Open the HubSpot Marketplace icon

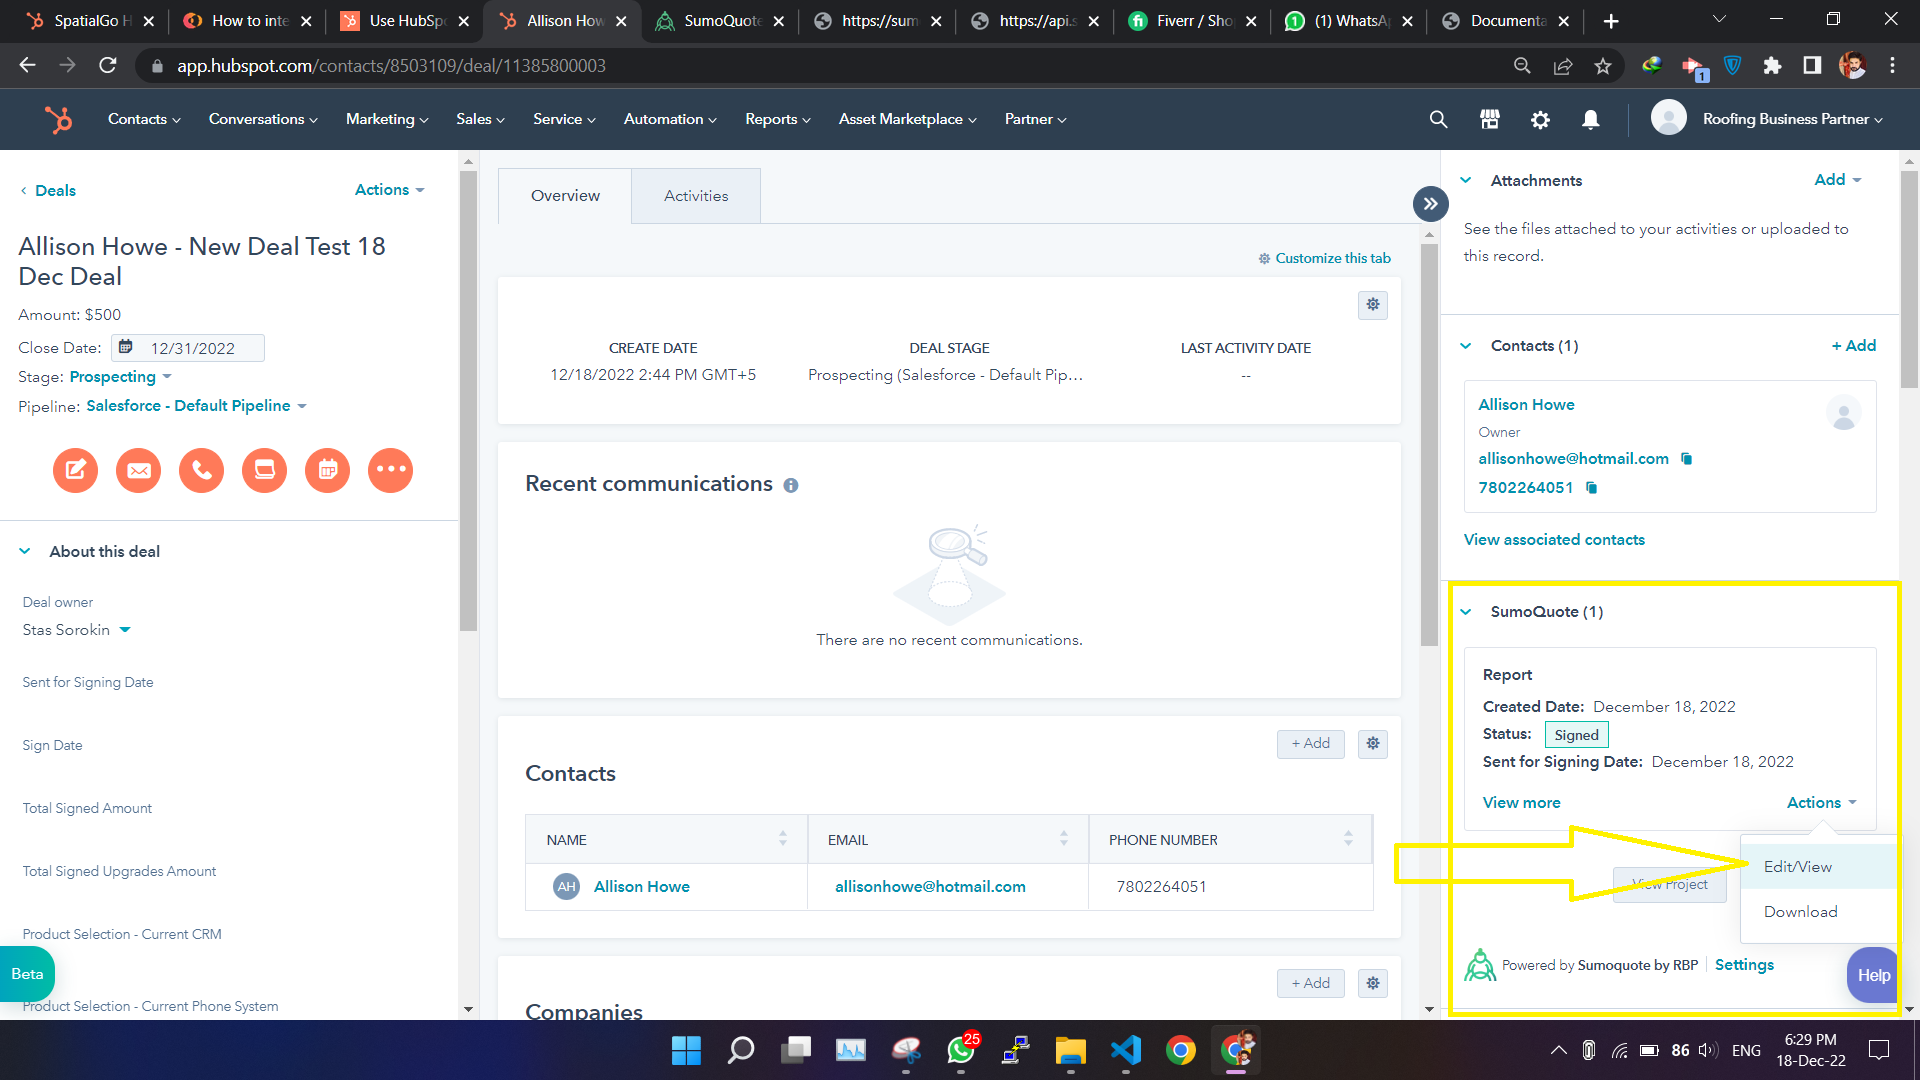tap(1489, 119)
